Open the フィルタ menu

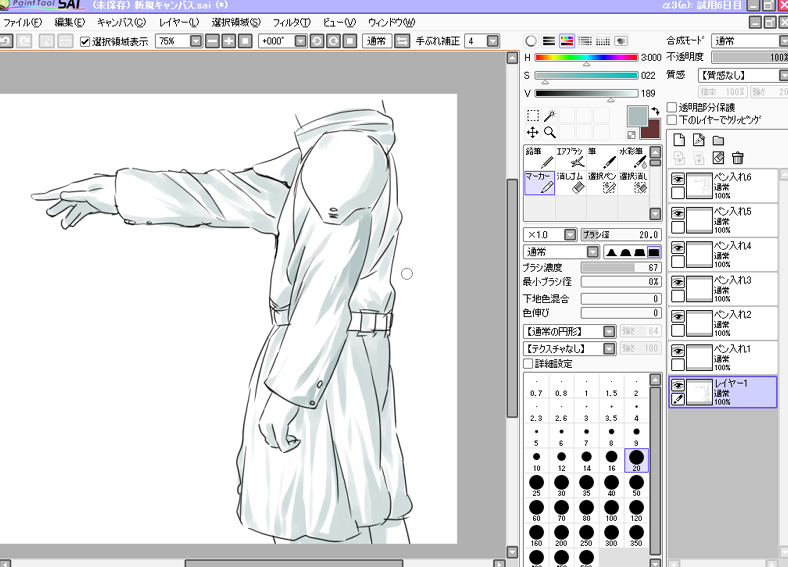pos(291,22)
